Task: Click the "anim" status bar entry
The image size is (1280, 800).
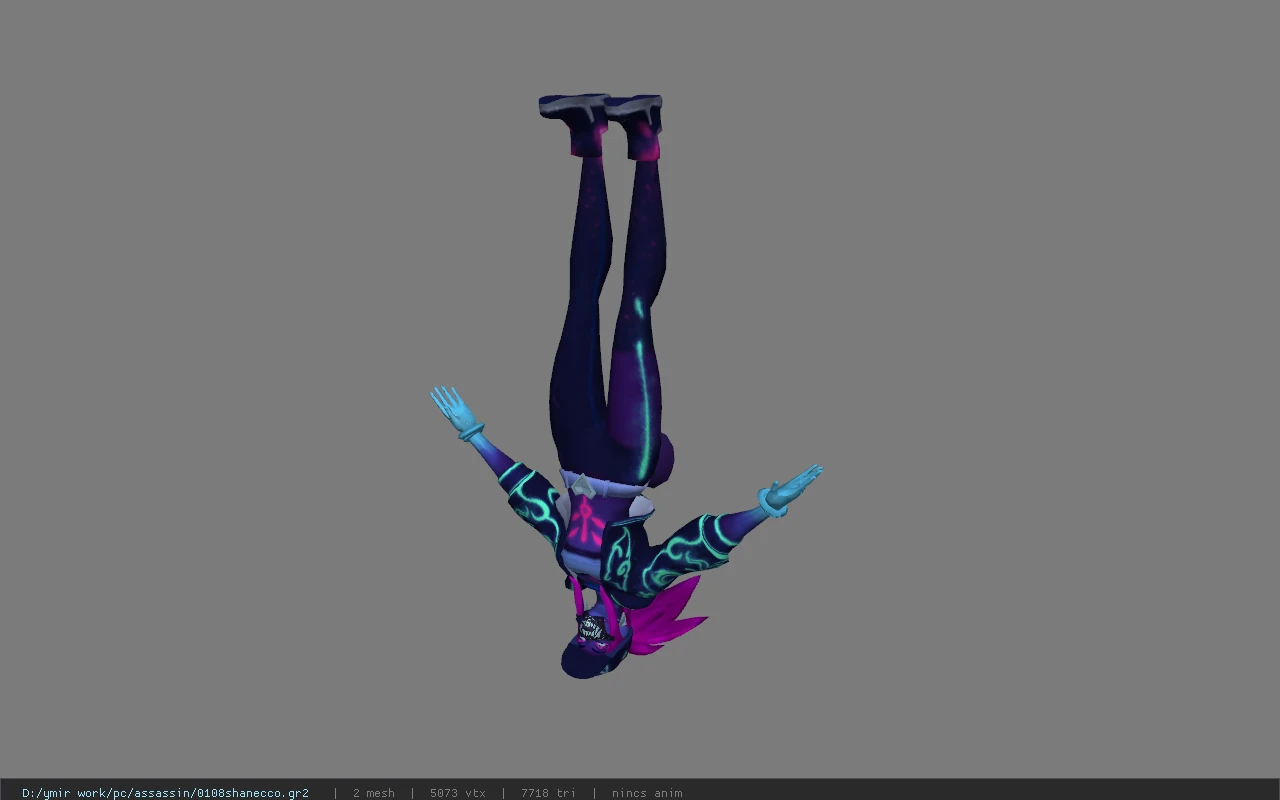Action: (x=647, y=793)
